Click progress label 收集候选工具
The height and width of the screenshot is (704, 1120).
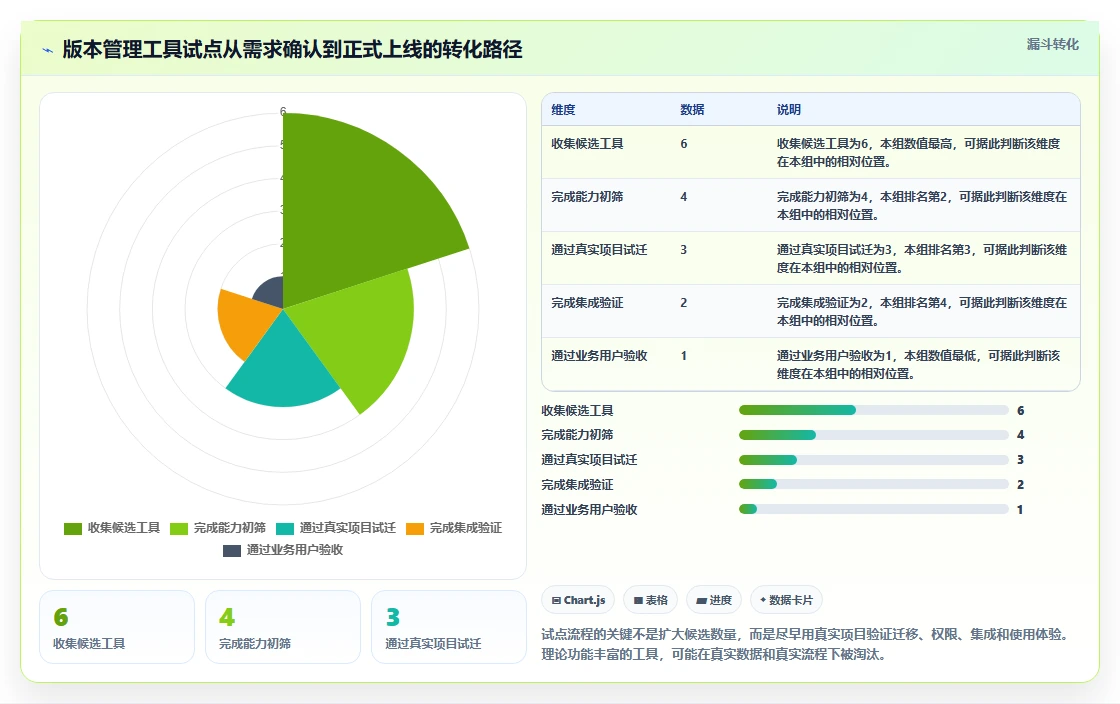click(577, 411)
